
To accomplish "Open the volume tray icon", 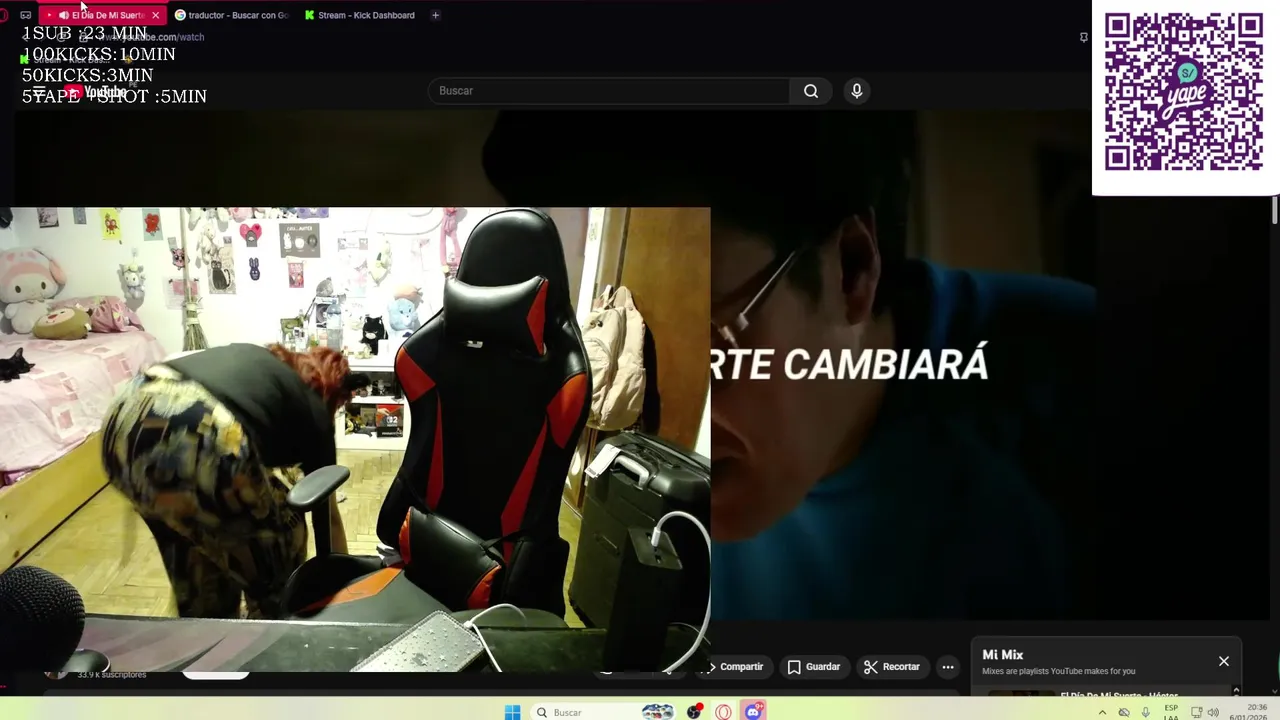I will pos(1213,712).
